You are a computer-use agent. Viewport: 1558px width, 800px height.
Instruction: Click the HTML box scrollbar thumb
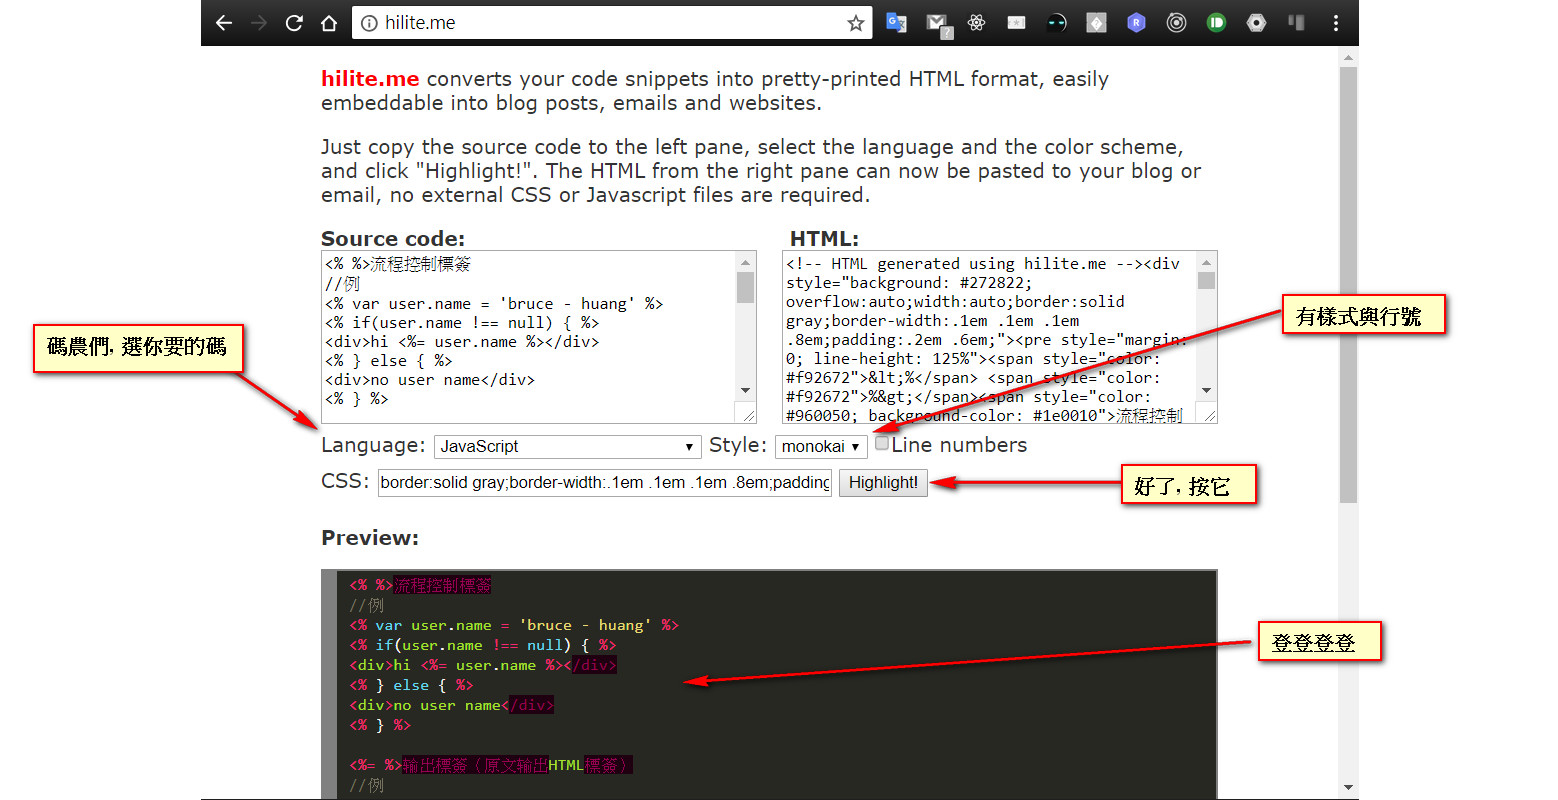click(x=1207, y=281)
